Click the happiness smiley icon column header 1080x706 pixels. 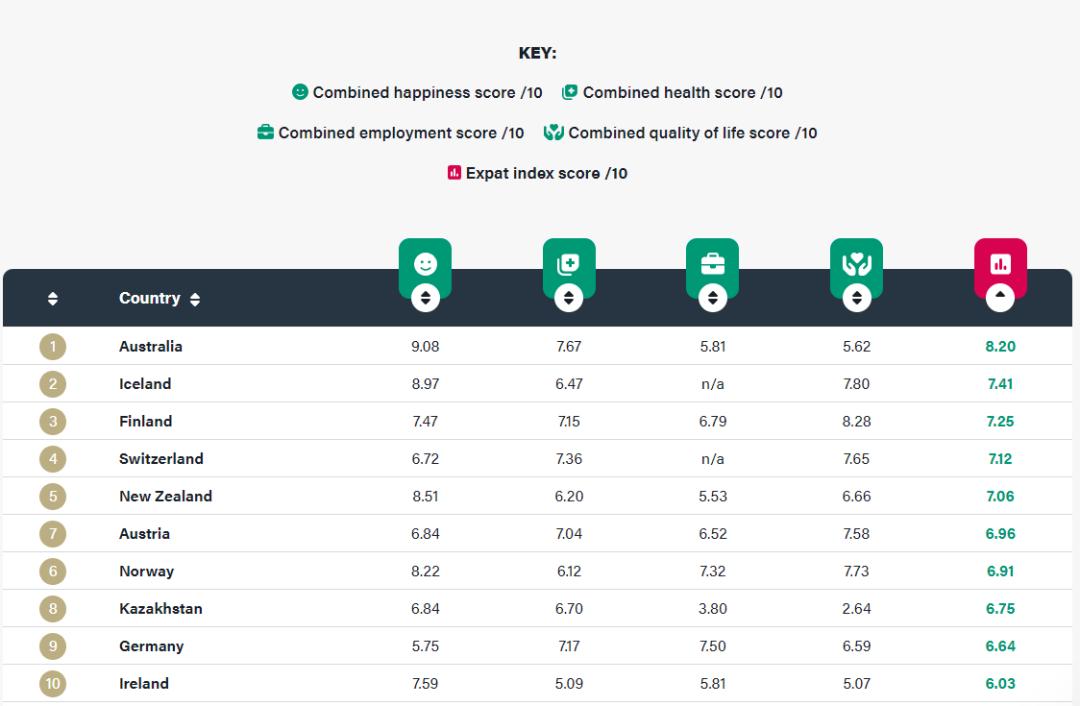tap(425, 264)
